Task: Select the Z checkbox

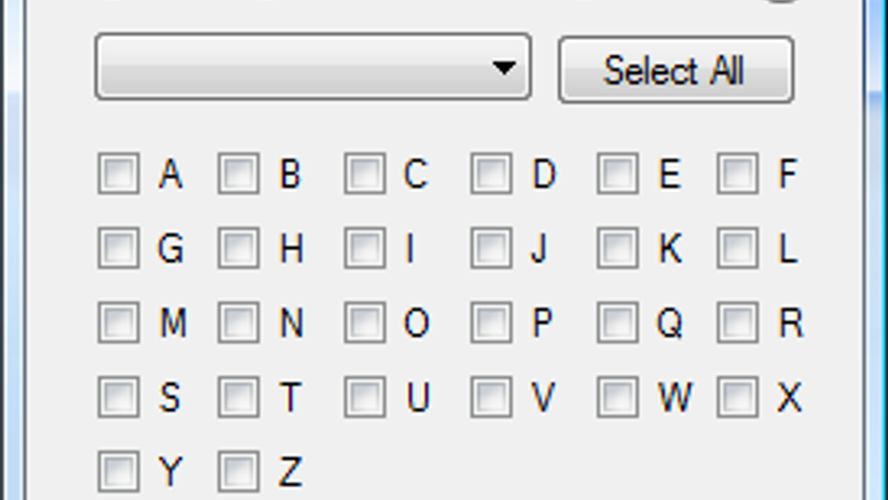Action: [x=238, y=470]
